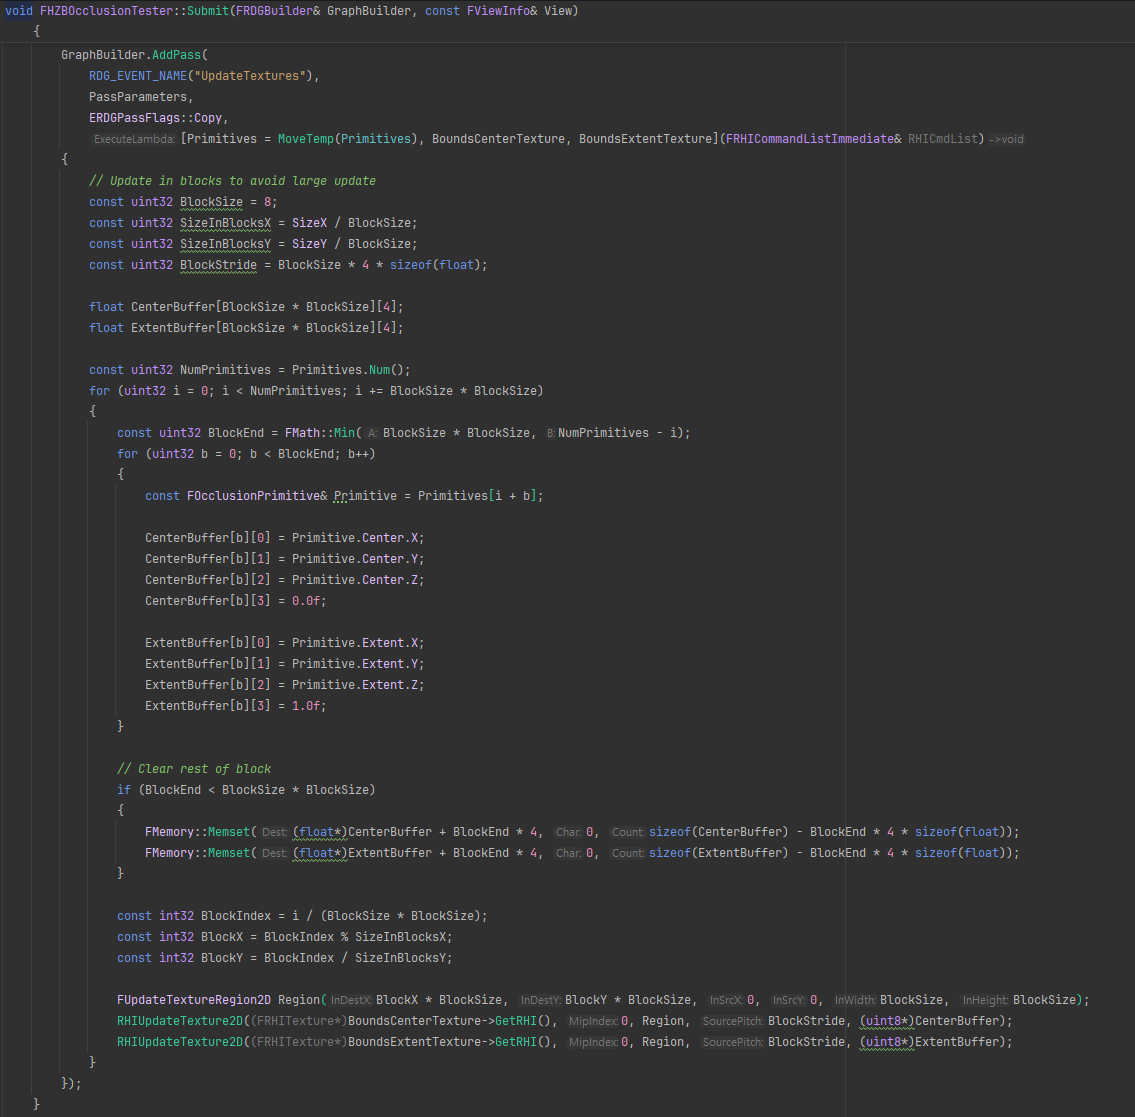The image size is (1135, 1117).
Task: Click the InDestX: parameter hint
Action: 351,1000
